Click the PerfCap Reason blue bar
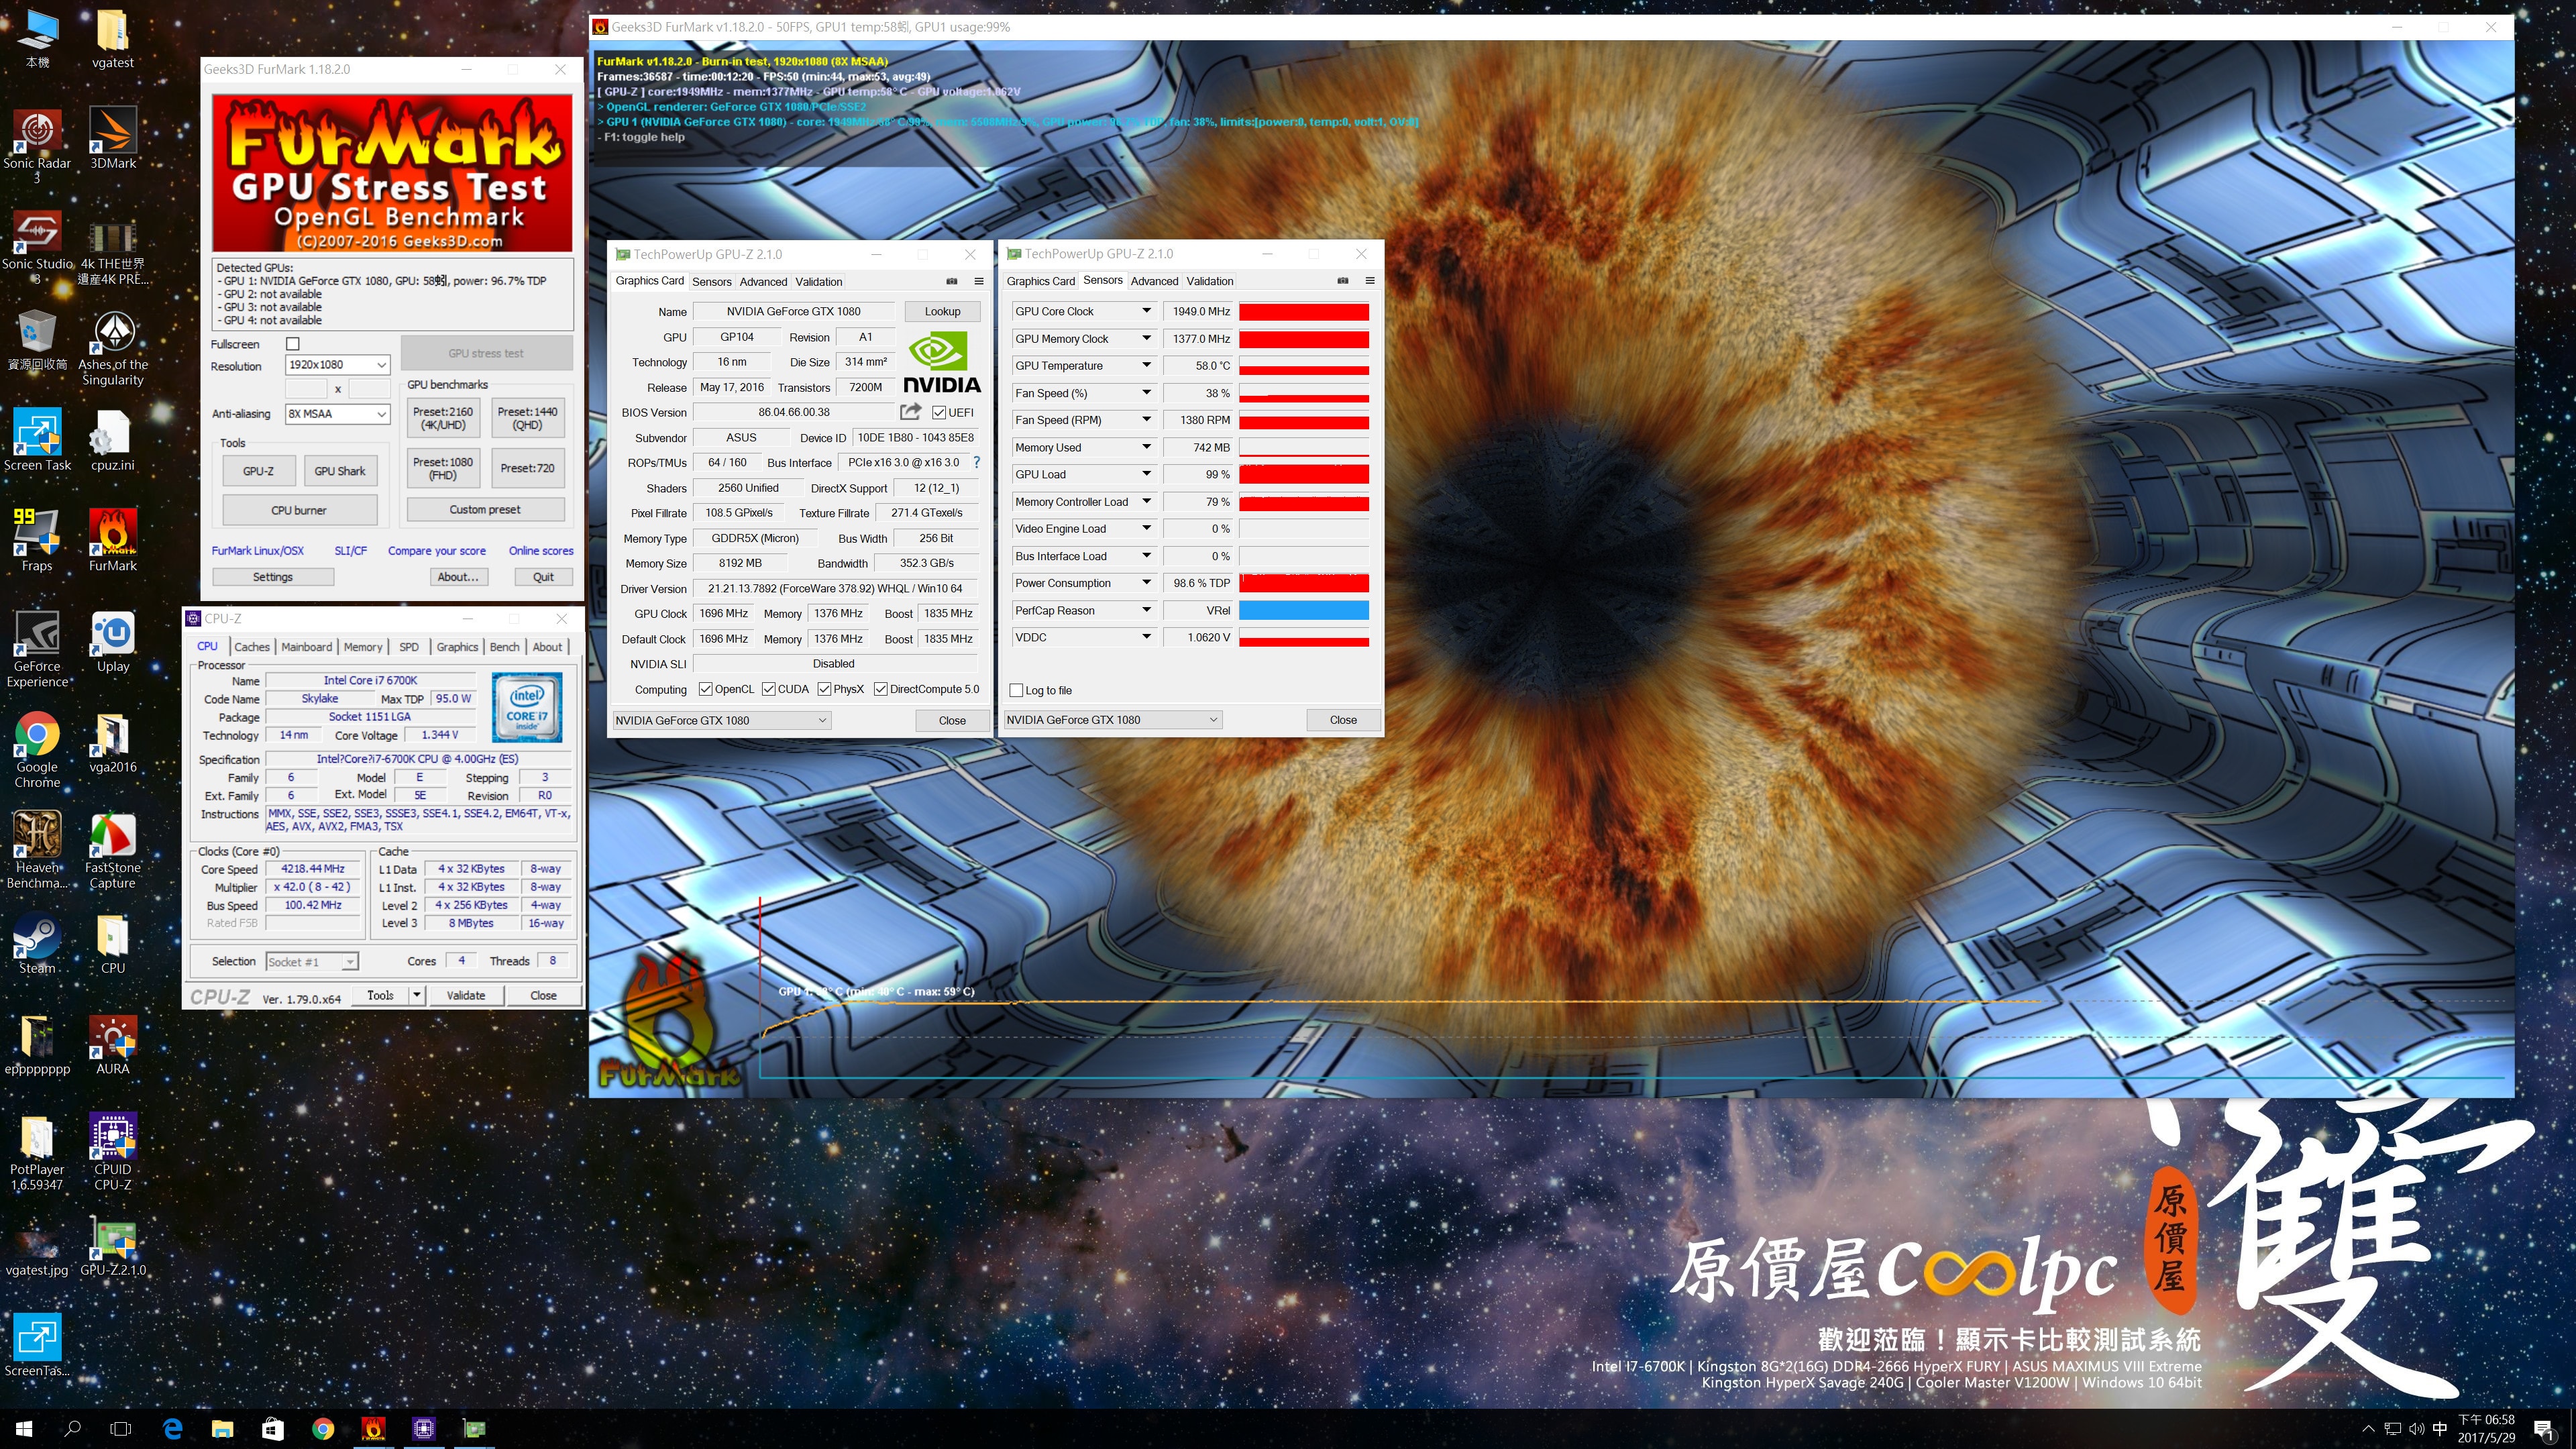 point(1304,610)
